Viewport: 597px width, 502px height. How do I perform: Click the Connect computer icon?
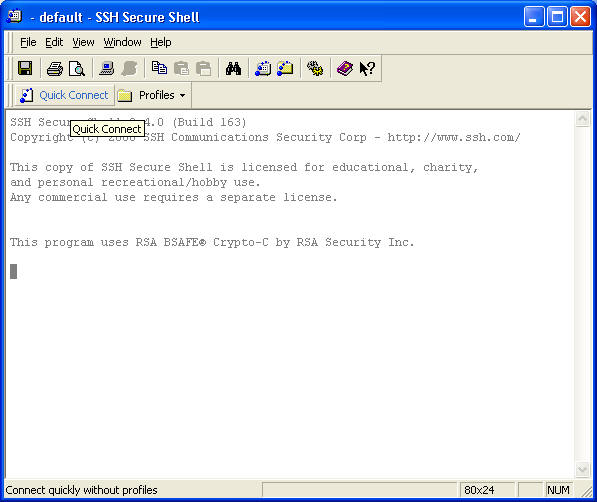point(107,69)
